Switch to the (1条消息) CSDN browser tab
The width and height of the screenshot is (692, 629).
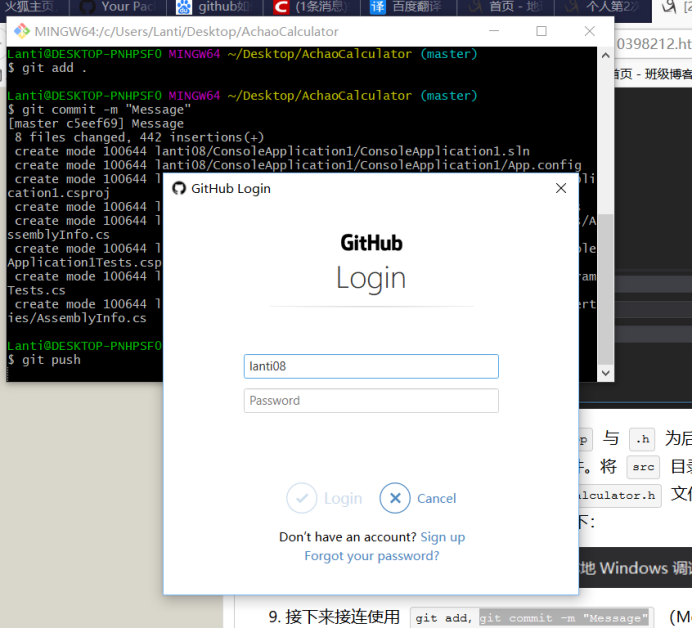(x=311, y=8)
